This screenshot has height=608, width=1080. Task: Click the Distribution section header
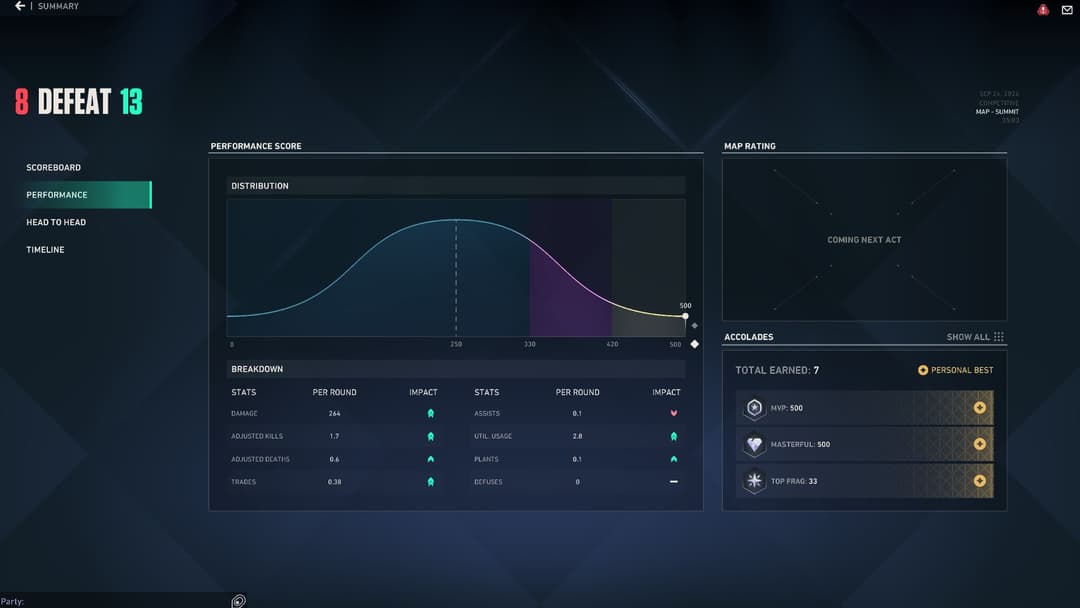[x=456, y=186]
